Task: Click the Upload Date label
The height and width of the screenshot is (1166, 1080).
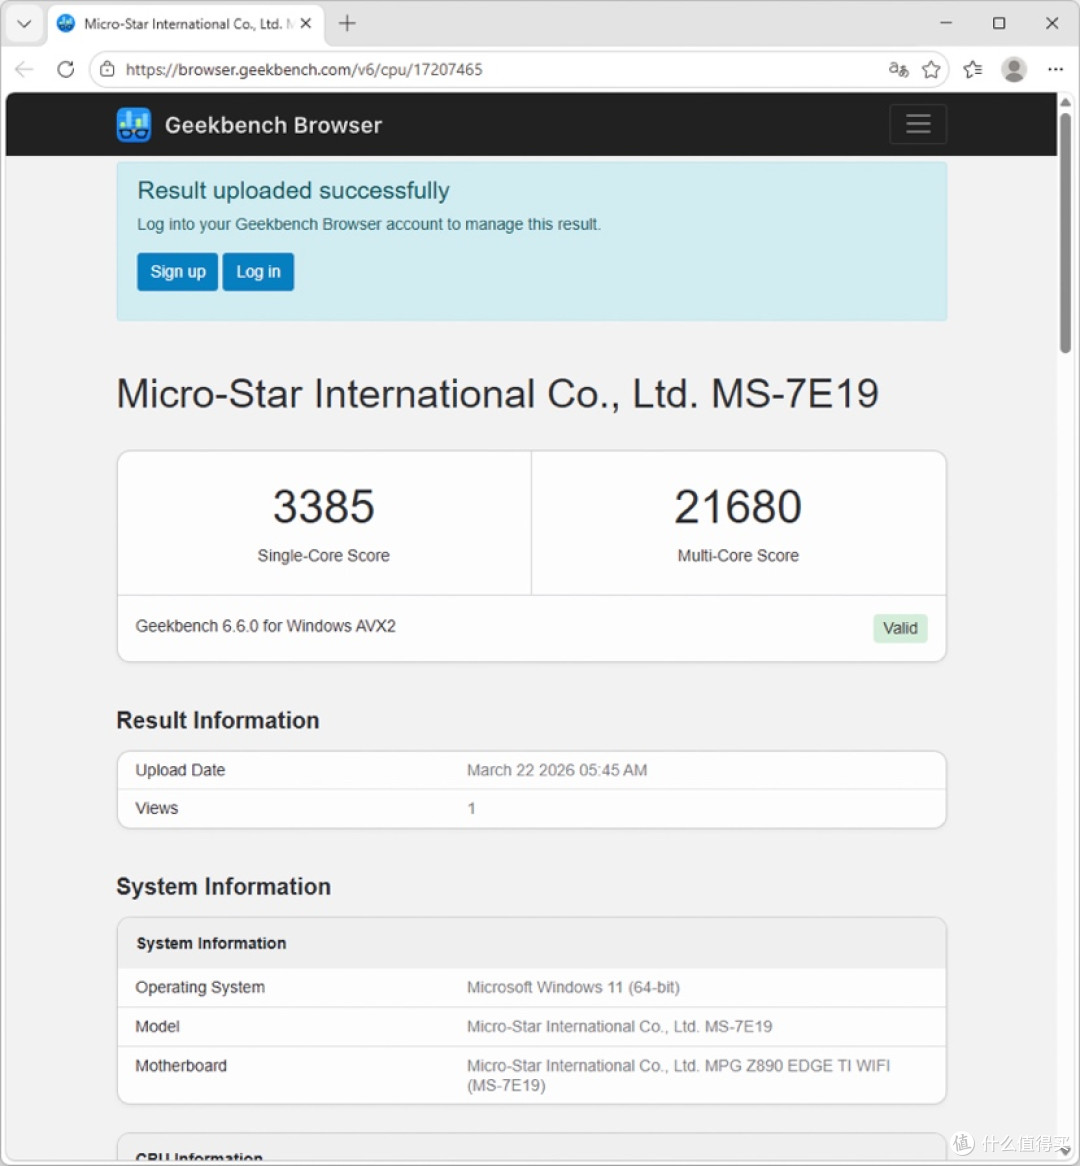Action: tap(180, 770)
